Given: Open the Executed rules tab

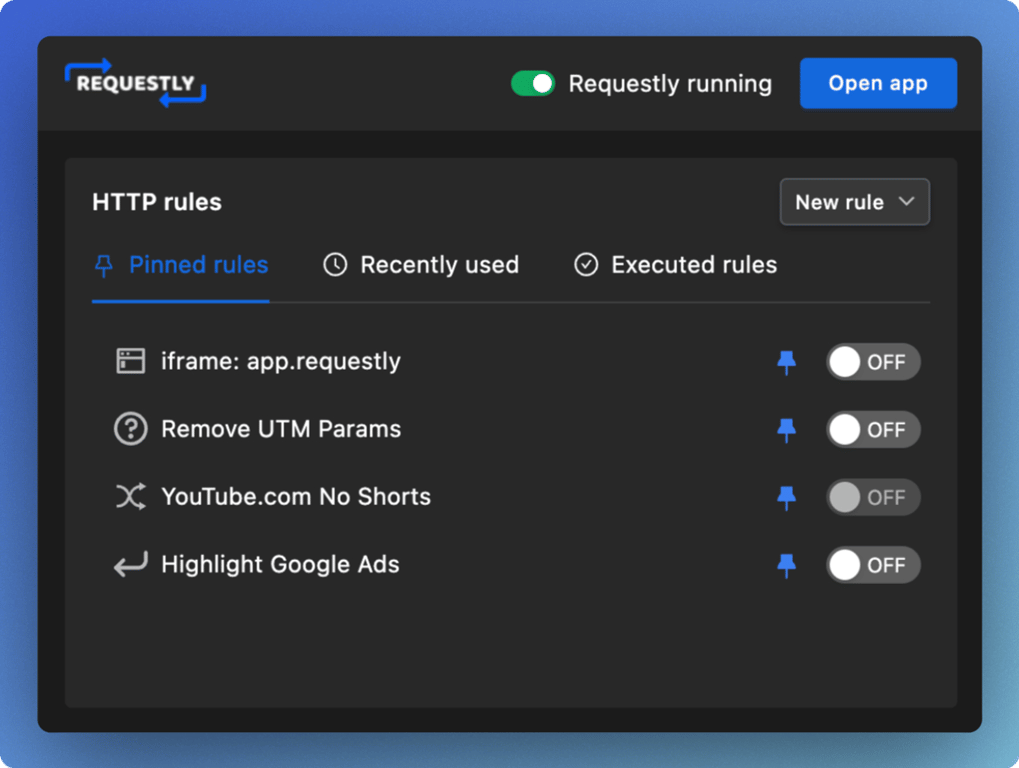Looking at the screenshot, I should [676, 265].
